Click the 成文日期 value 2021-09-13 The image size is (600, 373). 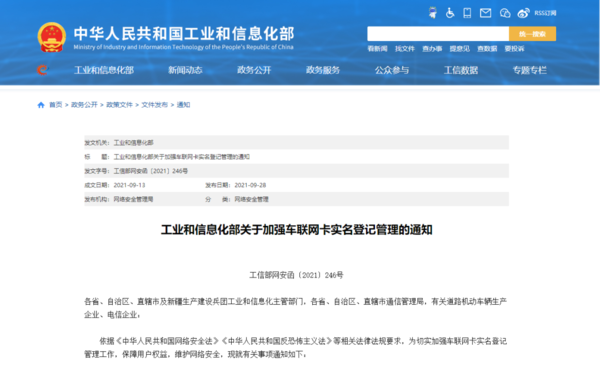(129, 185)
